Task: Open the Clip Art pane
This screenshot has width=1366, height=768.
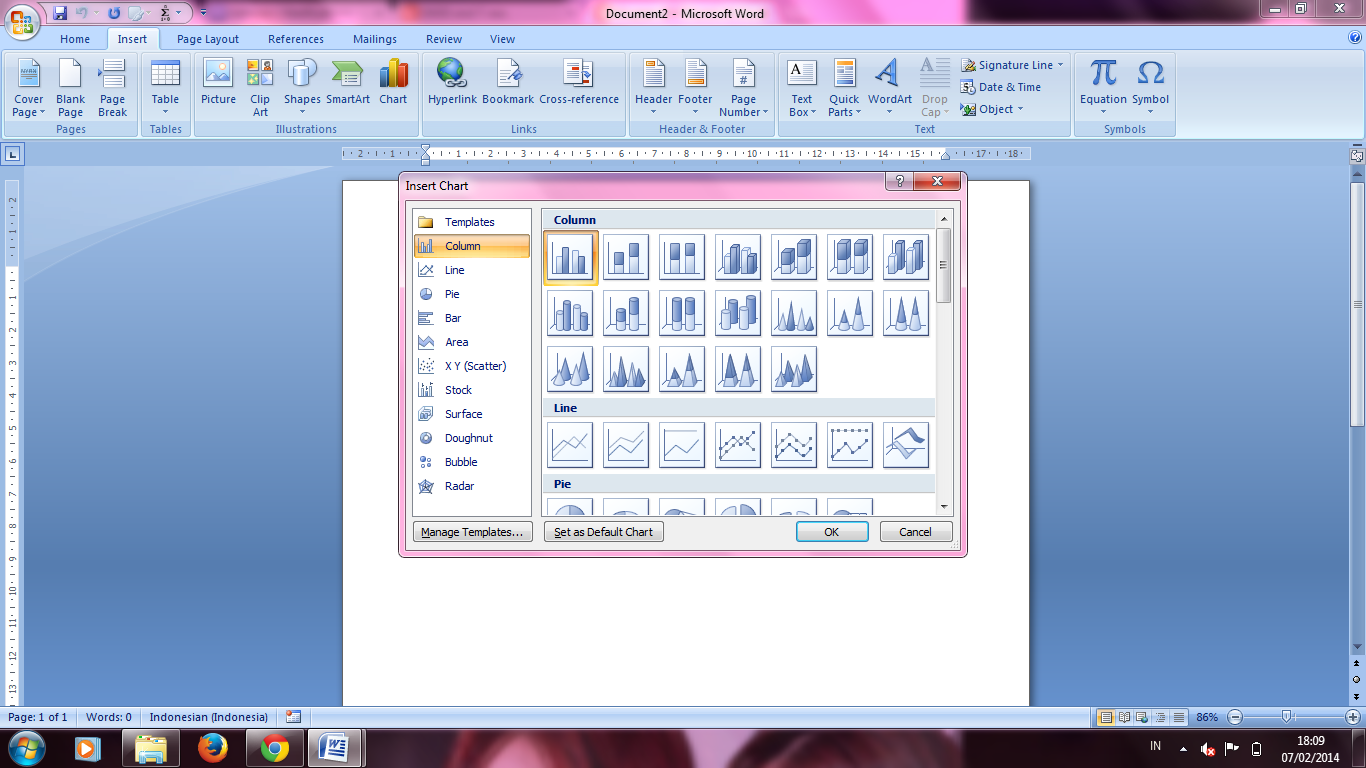Action: pos(260,88)
